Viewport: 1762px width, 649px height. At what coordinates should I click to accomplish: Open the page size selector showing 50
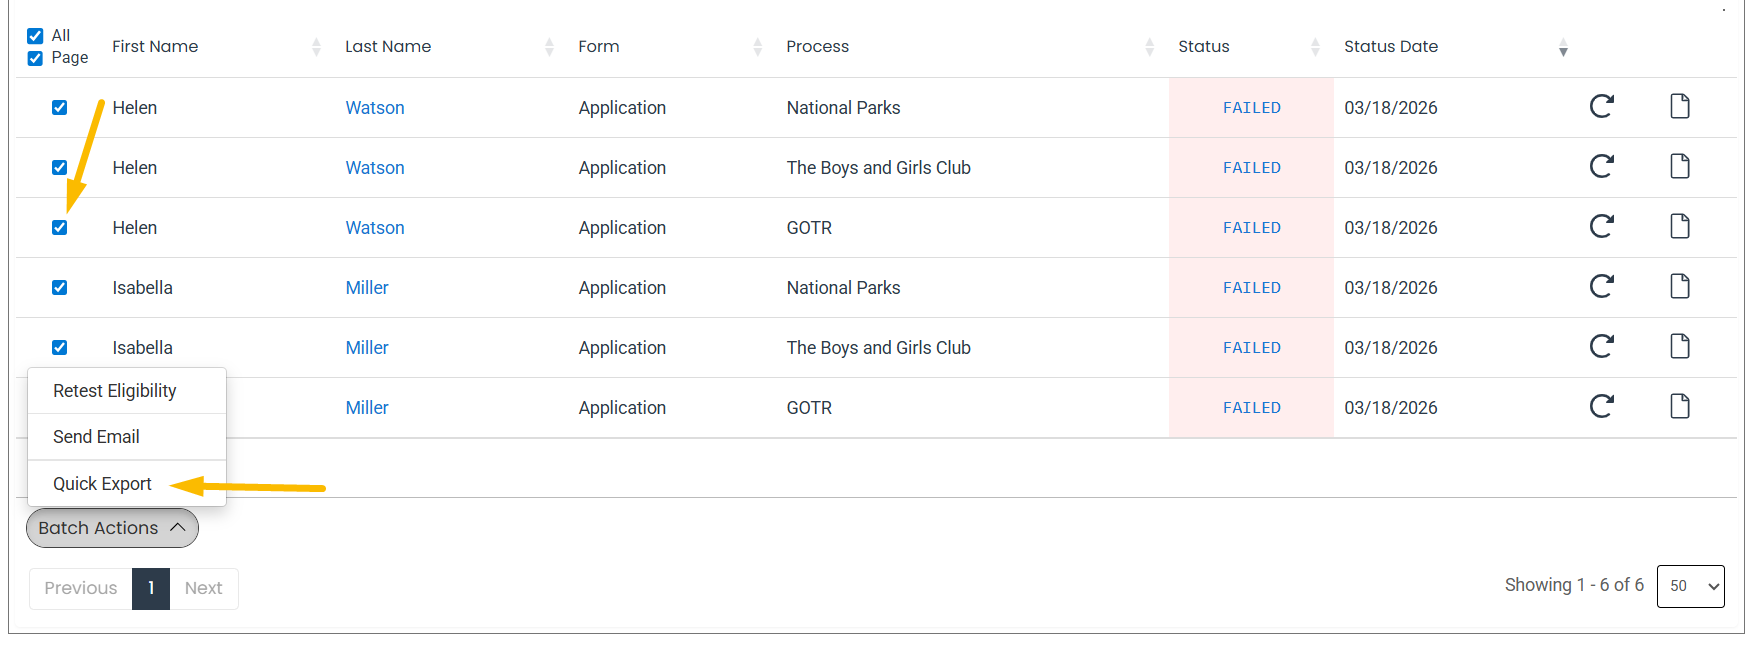pyautogui.click(x=1690, y=586)
